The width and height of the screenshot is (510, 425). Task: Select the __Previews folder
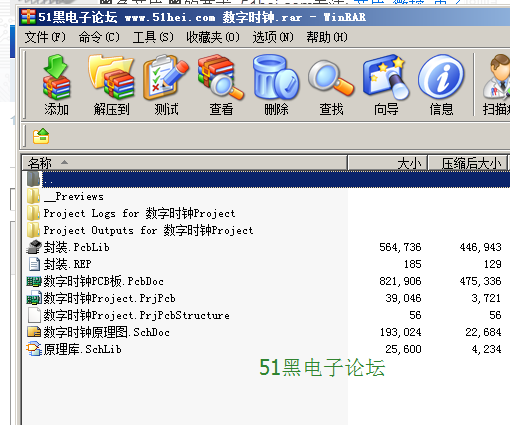[x=74, y=196]
